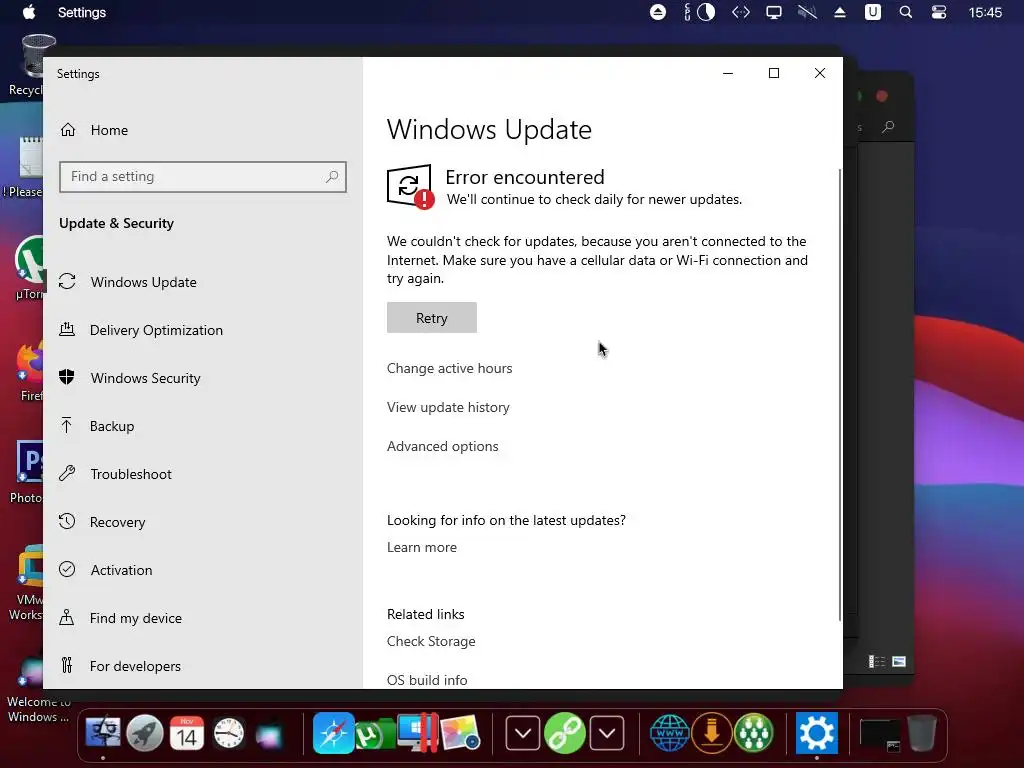Screen dimensions: 1024x768
Task: Open the Siri icon in the dock
Action: (x=269, y=733)
